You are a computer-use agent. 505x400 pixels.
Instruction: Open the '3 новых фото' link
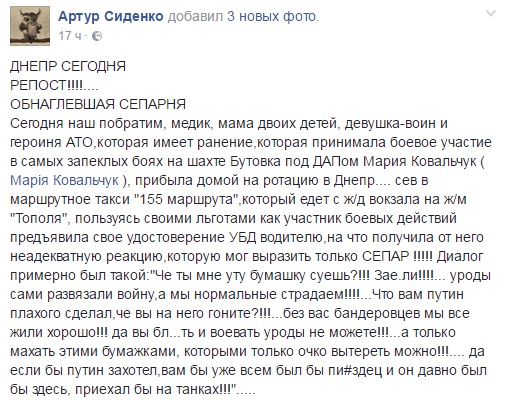[272, 16]
